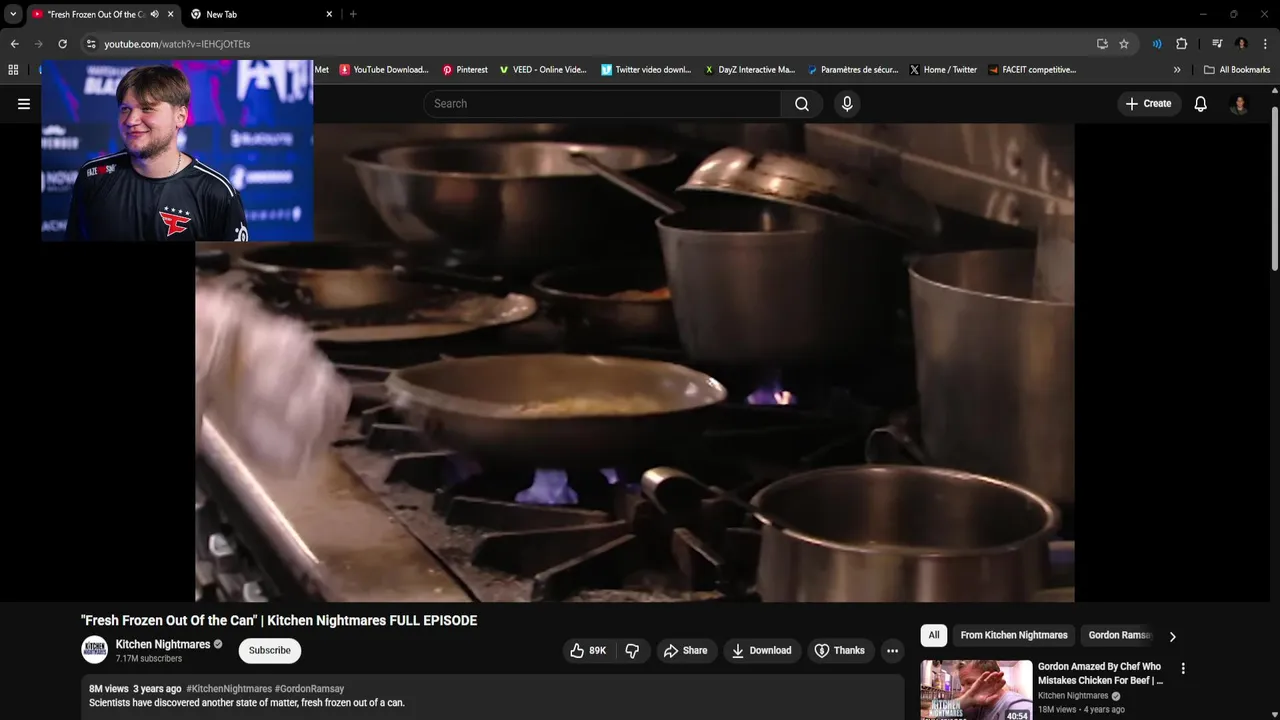The image size is (1280, 720).
Task: Open a new browser tab
Action: coord(353,14)
